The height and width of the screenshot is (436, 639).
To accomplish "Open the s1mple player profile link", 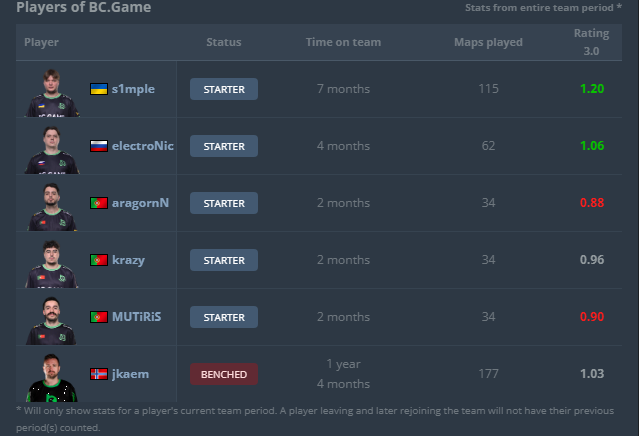I will 133,89.
